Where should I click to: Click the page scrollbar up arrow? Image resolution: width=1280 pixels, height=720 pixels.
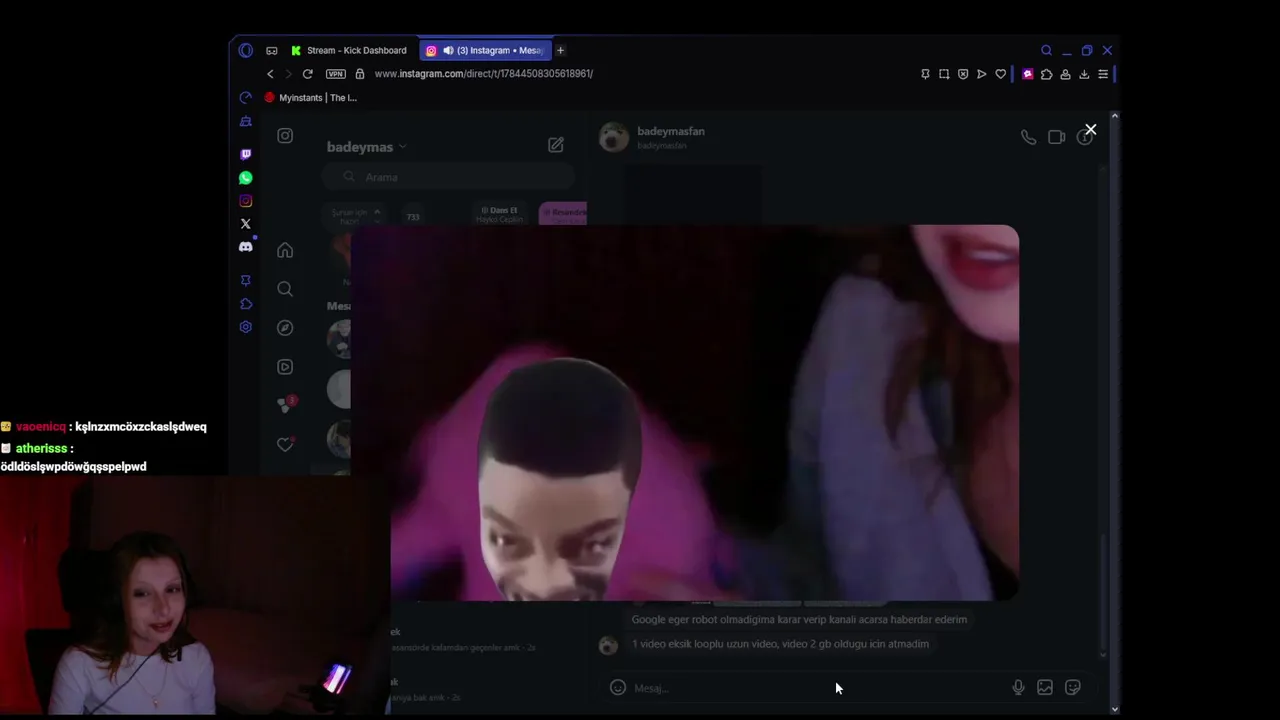(x=1114, y=117)
